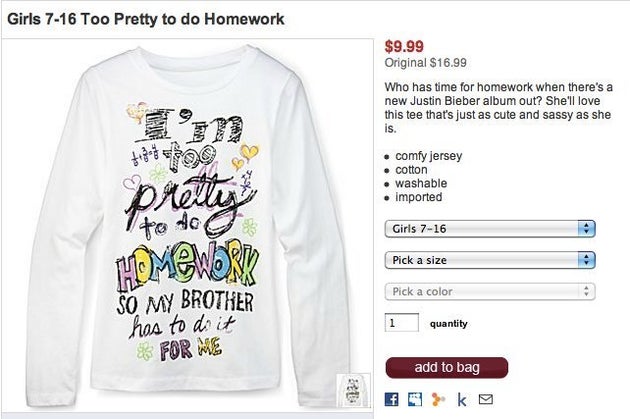630x419 pixels.
Task: Click the 'imported' feature bullet
Action: pos(419,197)
